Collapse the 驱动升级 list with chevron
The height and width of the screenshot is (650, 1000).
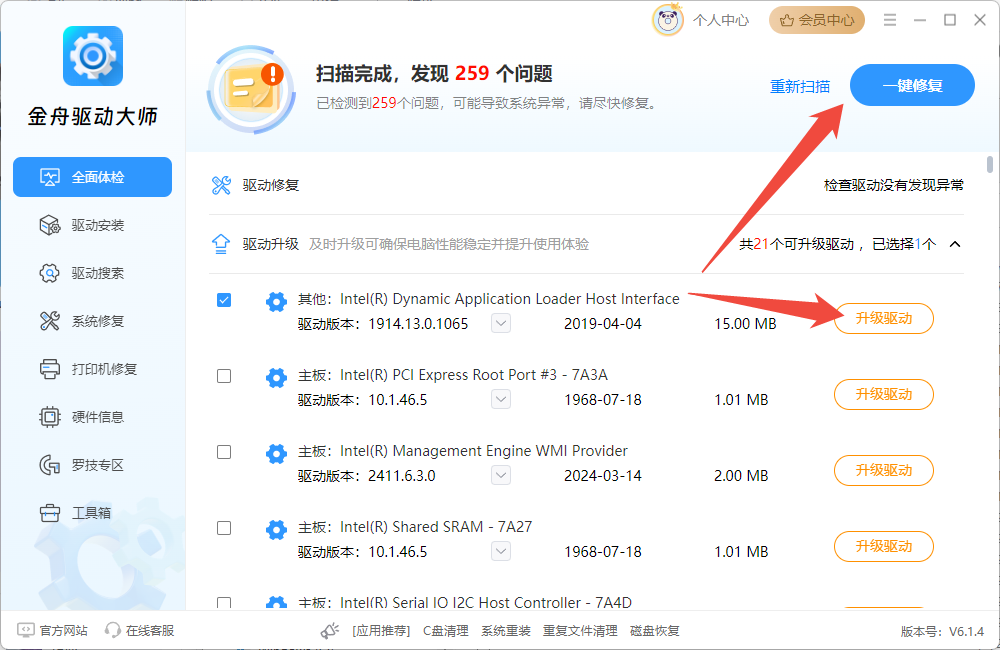[x=955, y=244]
